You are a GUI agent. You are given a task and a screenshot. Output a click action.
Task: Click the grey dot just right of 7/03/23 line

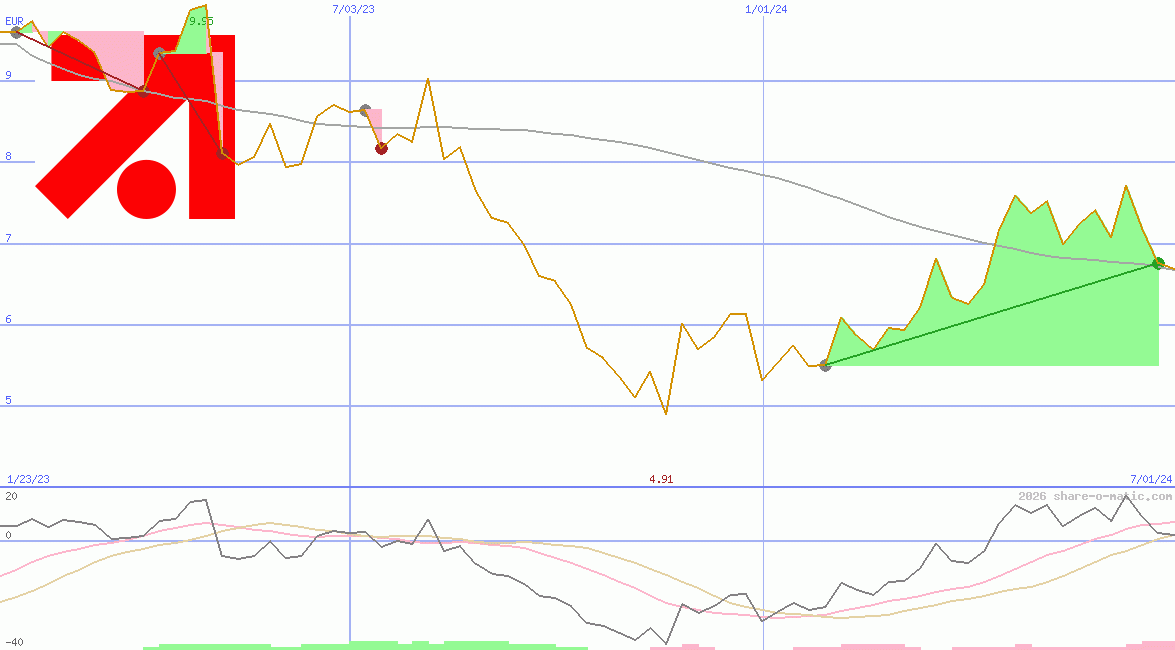pos(365,110)
